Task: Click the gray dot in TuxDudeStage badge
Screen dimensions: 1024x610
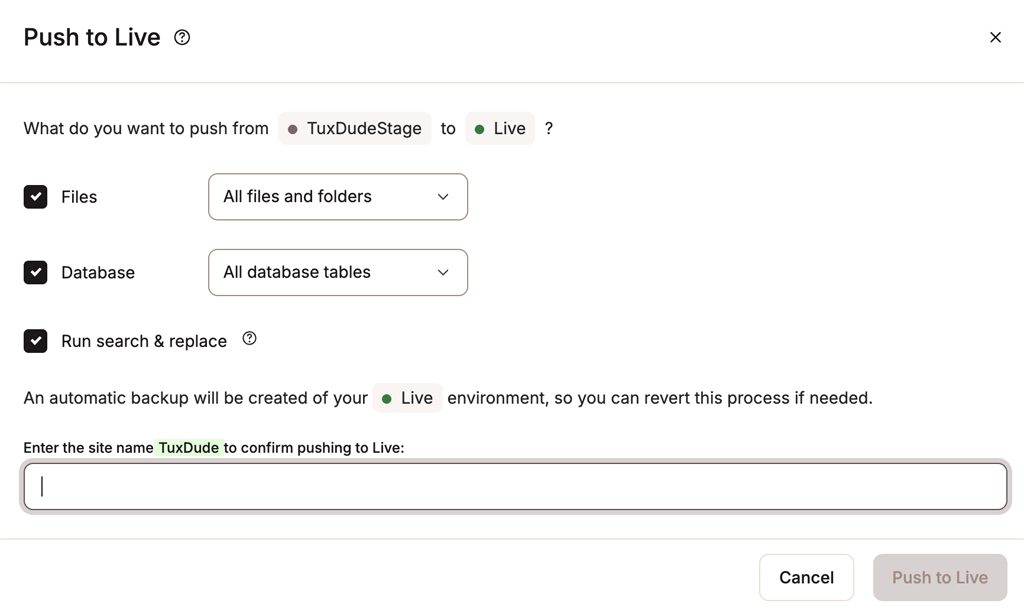Action: 292,129
